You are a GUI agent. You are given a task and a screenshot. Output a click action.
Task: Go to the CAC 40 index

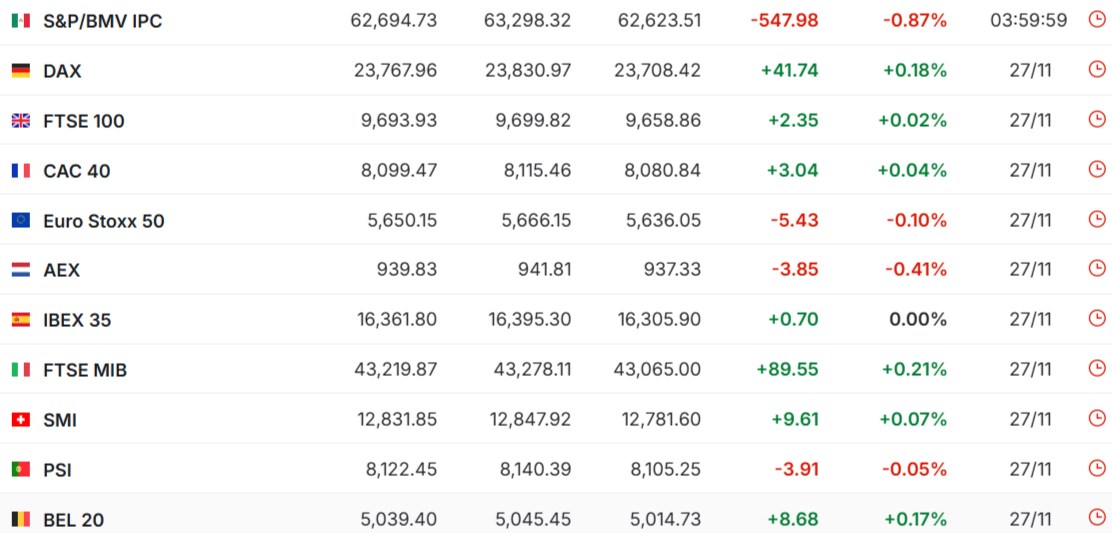[x=77, y=171]
